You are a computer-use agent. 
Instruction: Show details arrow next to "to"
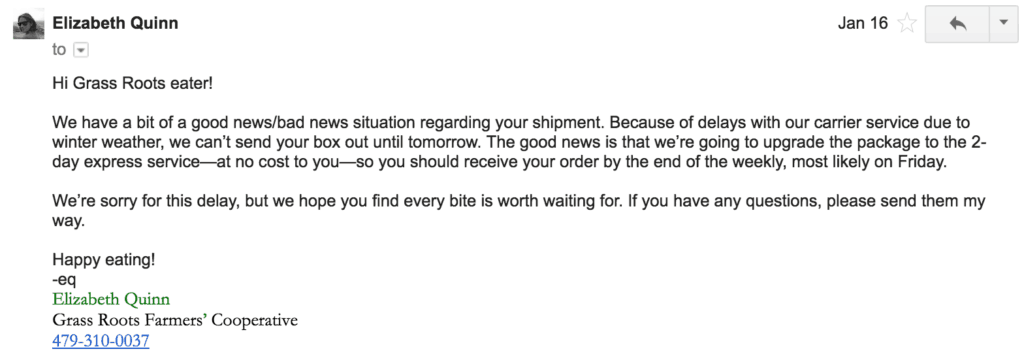click(x=81, y=50)
